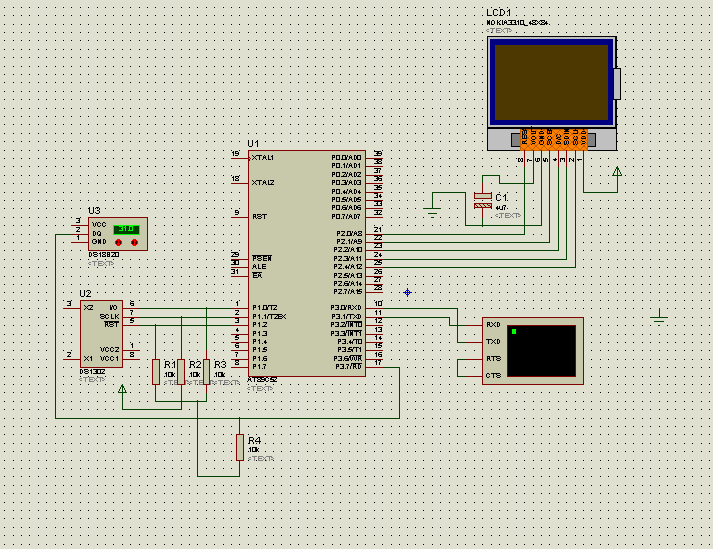Screen dimensions: 713x549
Task: Select the C1 label text
Action: [502, 197]
